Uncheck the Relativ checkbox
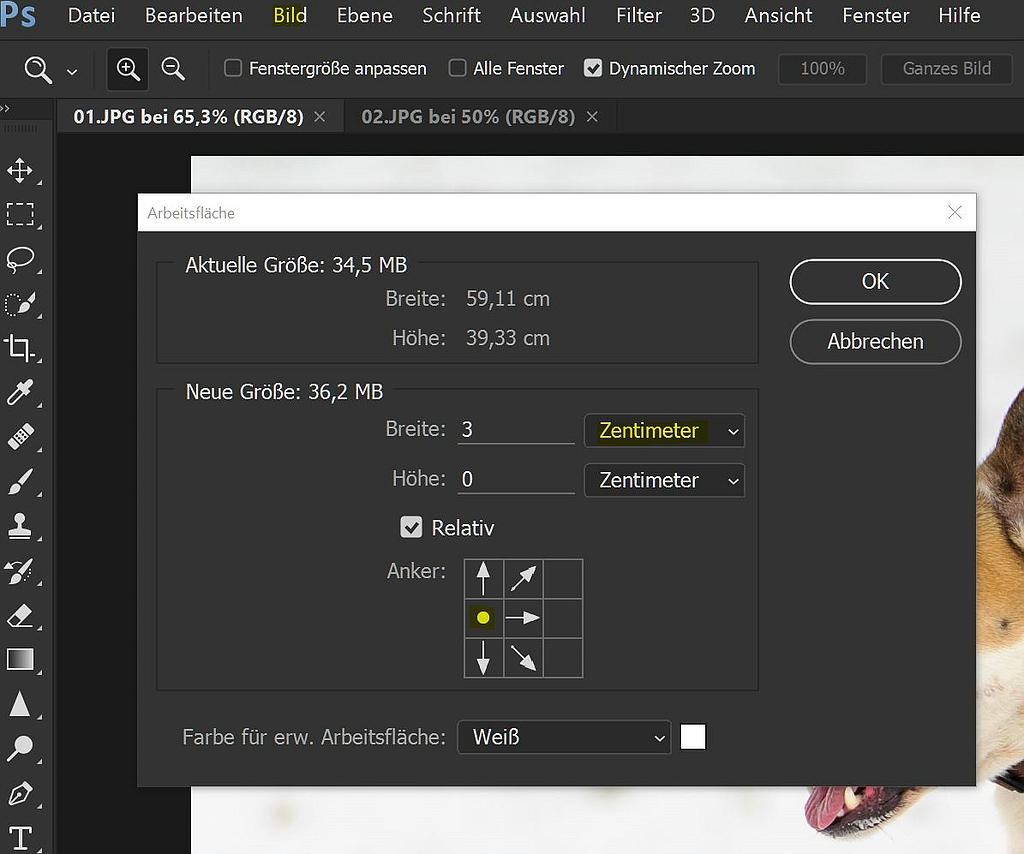 point(411,527)
